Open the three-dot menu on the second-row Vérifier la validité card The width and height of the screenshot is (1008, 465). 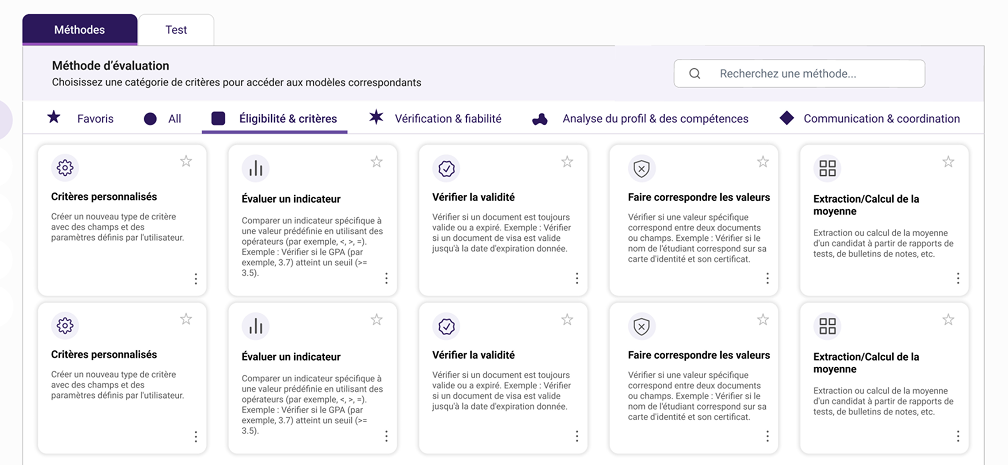[x=577, y=437]
